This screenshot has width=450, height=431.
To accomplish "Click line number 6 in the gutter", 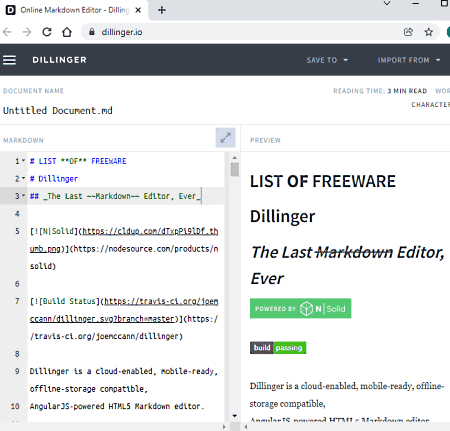I will click(x=17, y=284).
